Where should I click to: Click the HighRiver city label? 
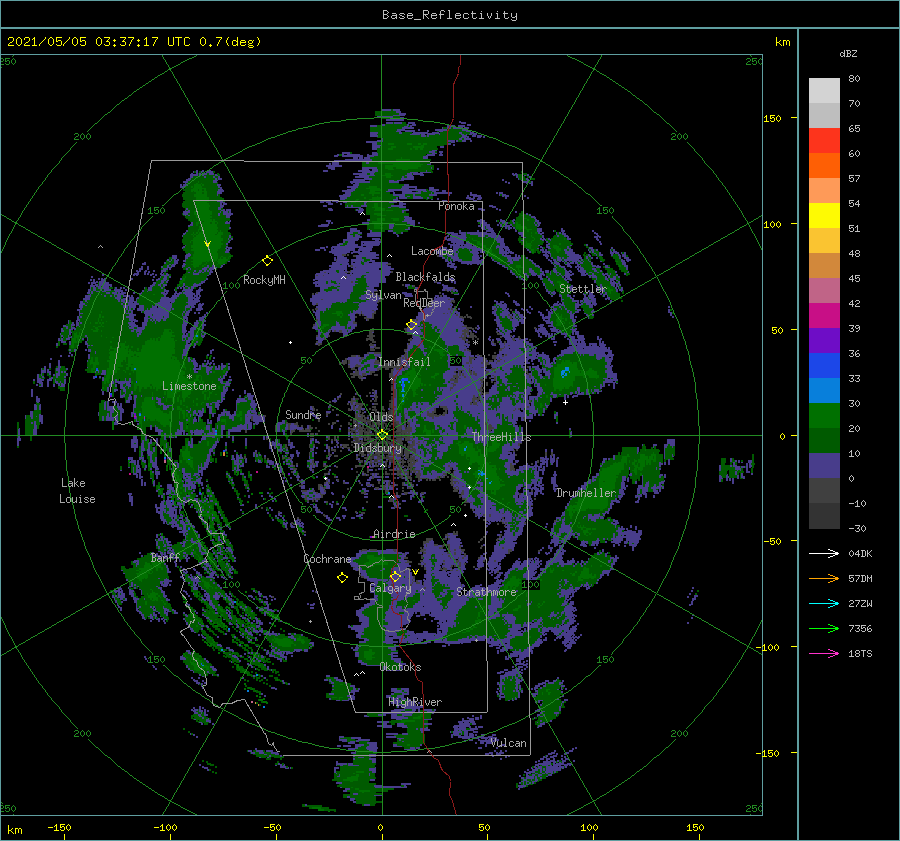[415, 702]
